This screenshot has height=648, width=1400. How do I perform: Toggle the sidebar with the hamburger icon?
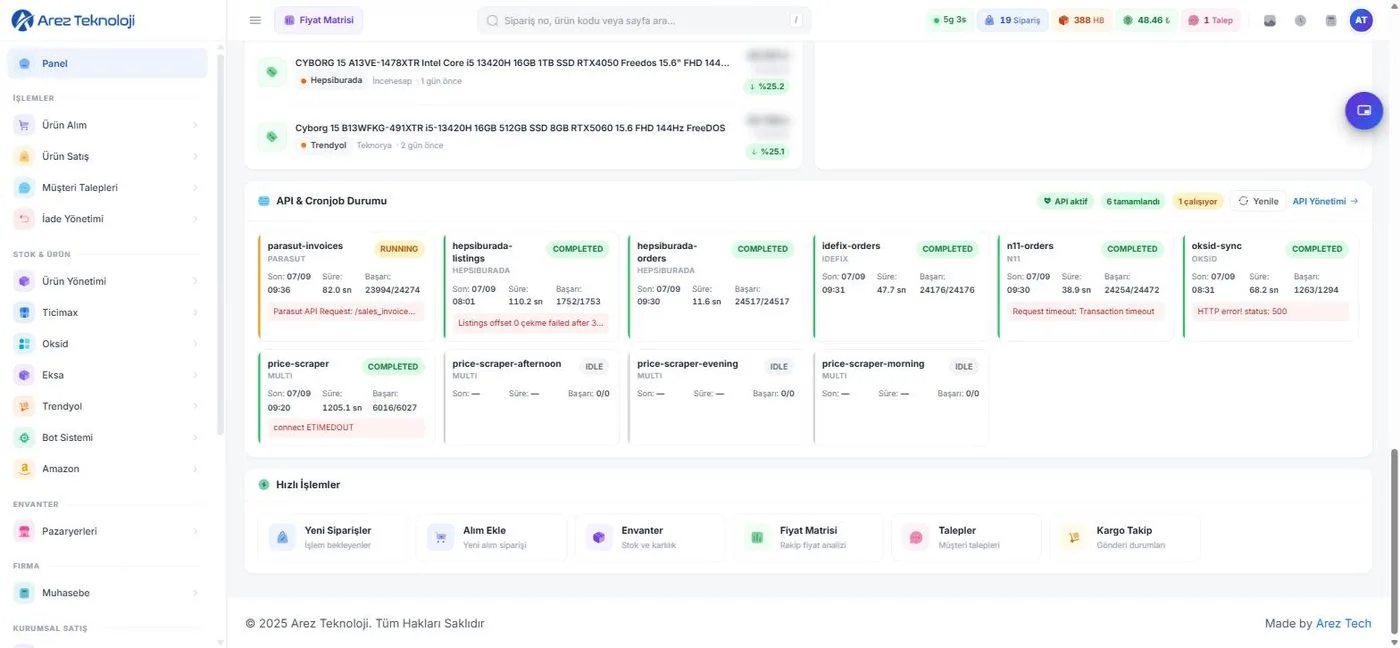point(255,20)
